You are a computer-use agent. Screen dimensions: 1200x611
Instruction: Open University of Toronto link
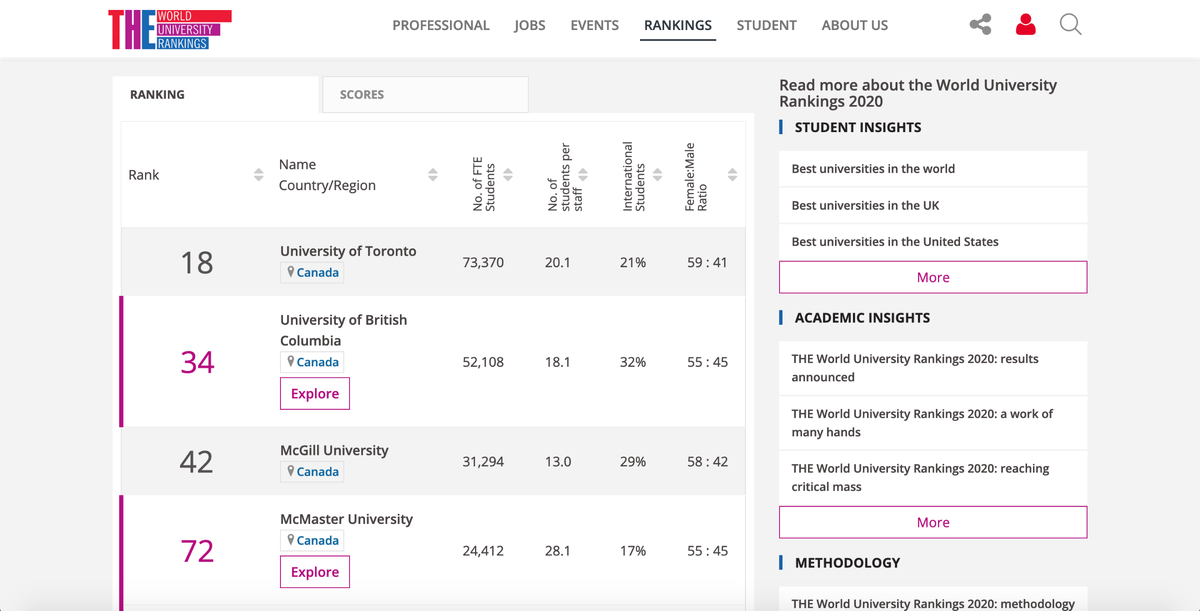[348, 251]
